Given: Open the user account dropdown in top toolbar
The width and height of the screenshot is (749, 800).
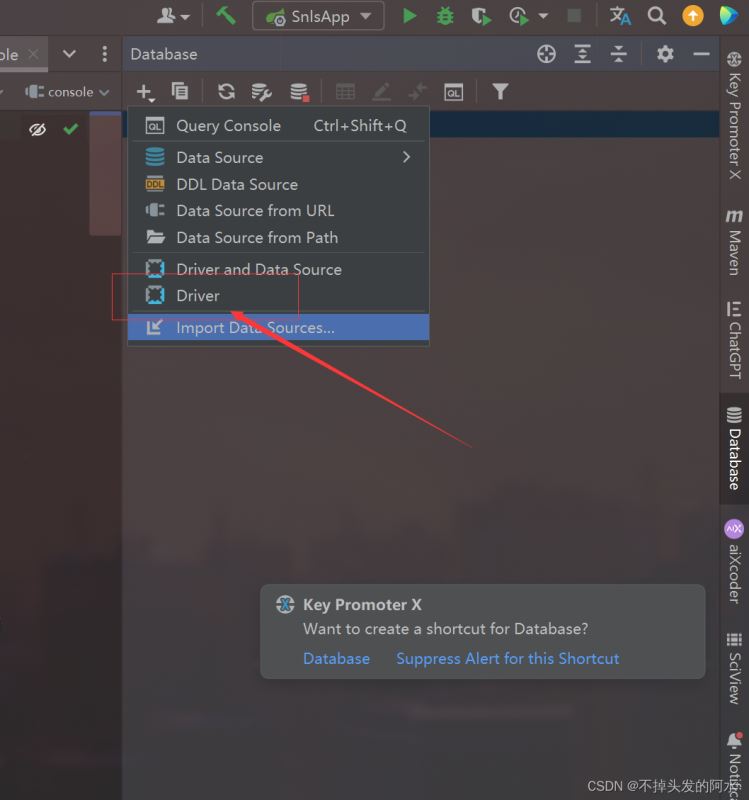Looking at the screenshot, I should (173, 16).
